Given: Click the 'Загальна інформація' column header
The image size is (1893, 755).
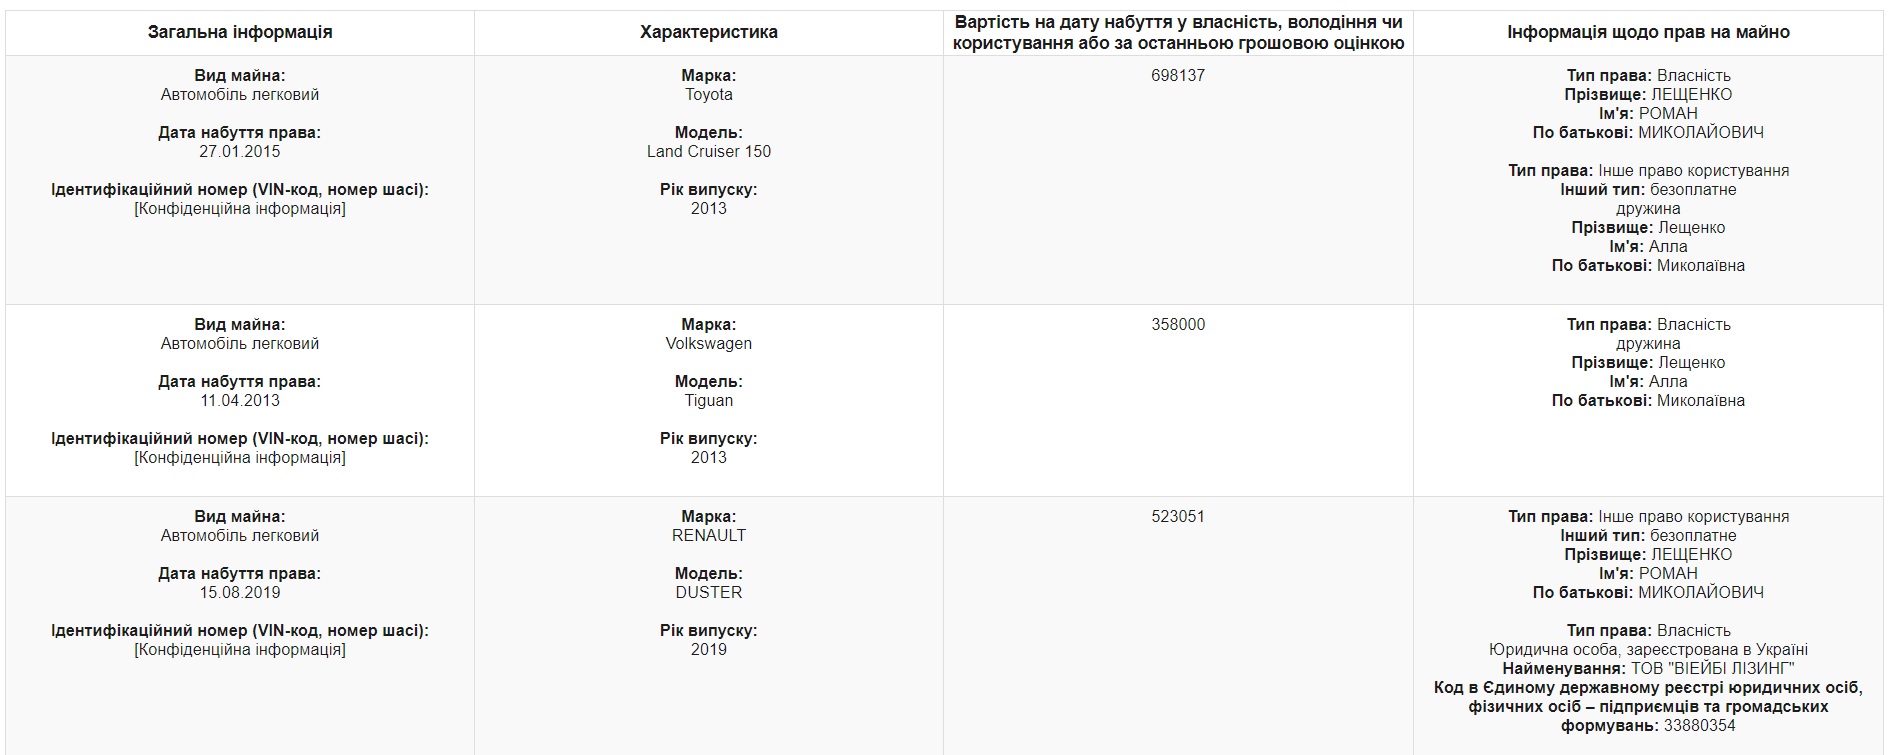Looking at the screenshot, I should pos(240,32).
